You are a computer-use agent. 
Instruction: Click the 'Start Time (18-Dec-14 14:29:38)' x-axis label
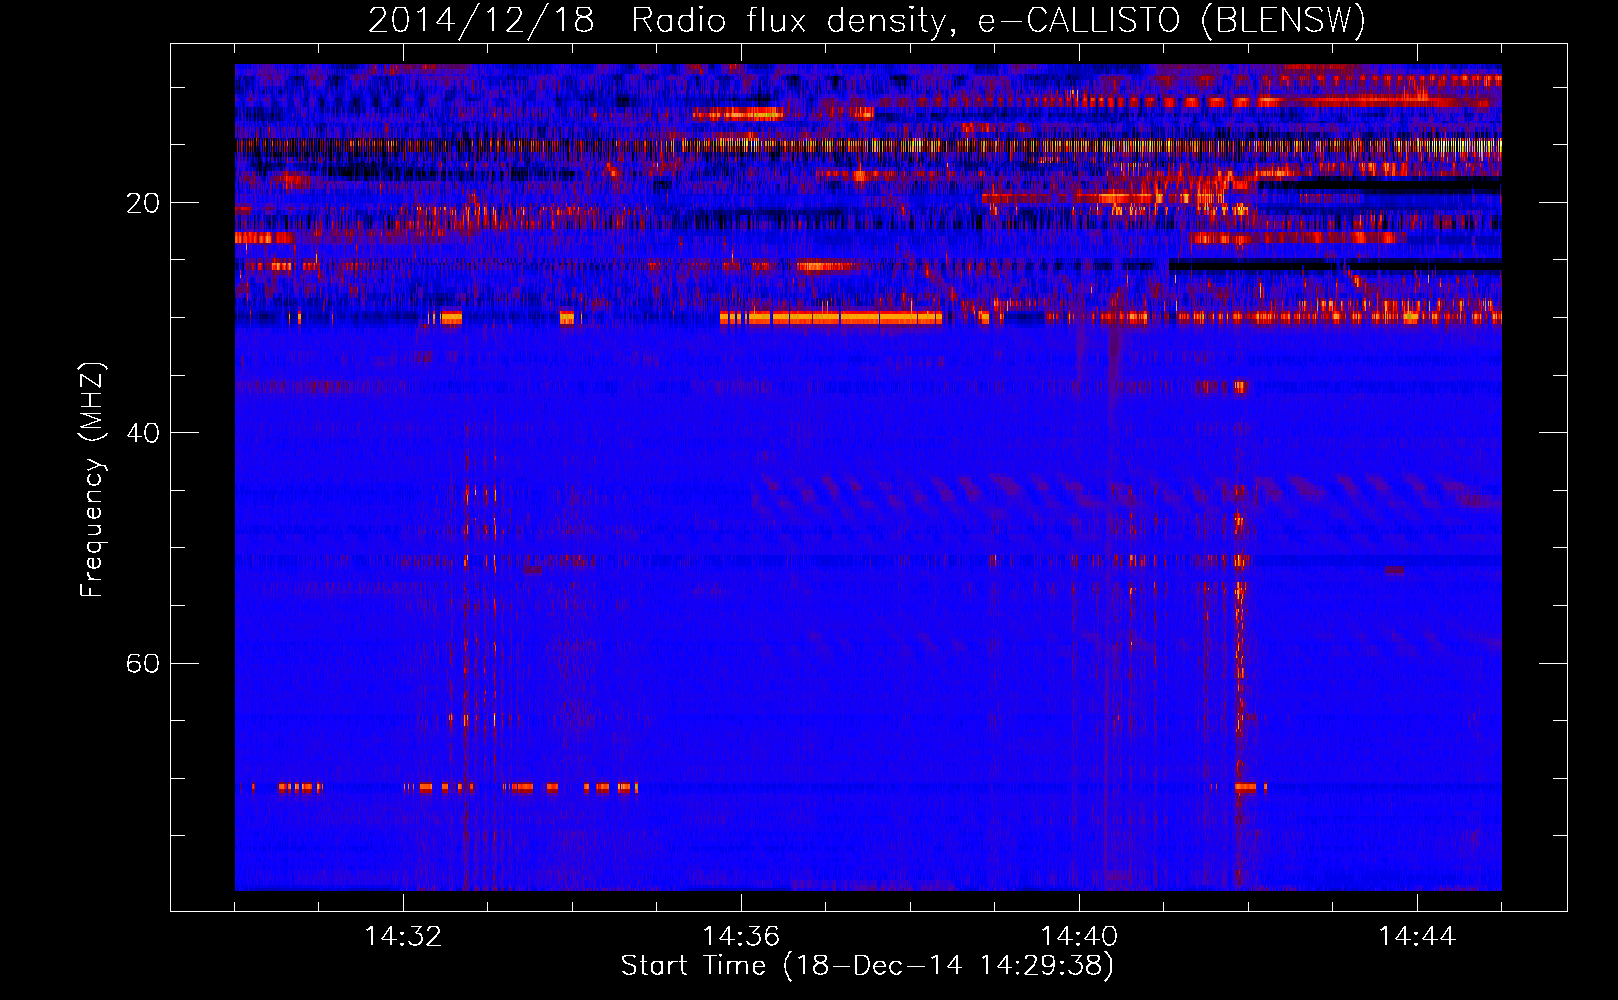(867, 966)
